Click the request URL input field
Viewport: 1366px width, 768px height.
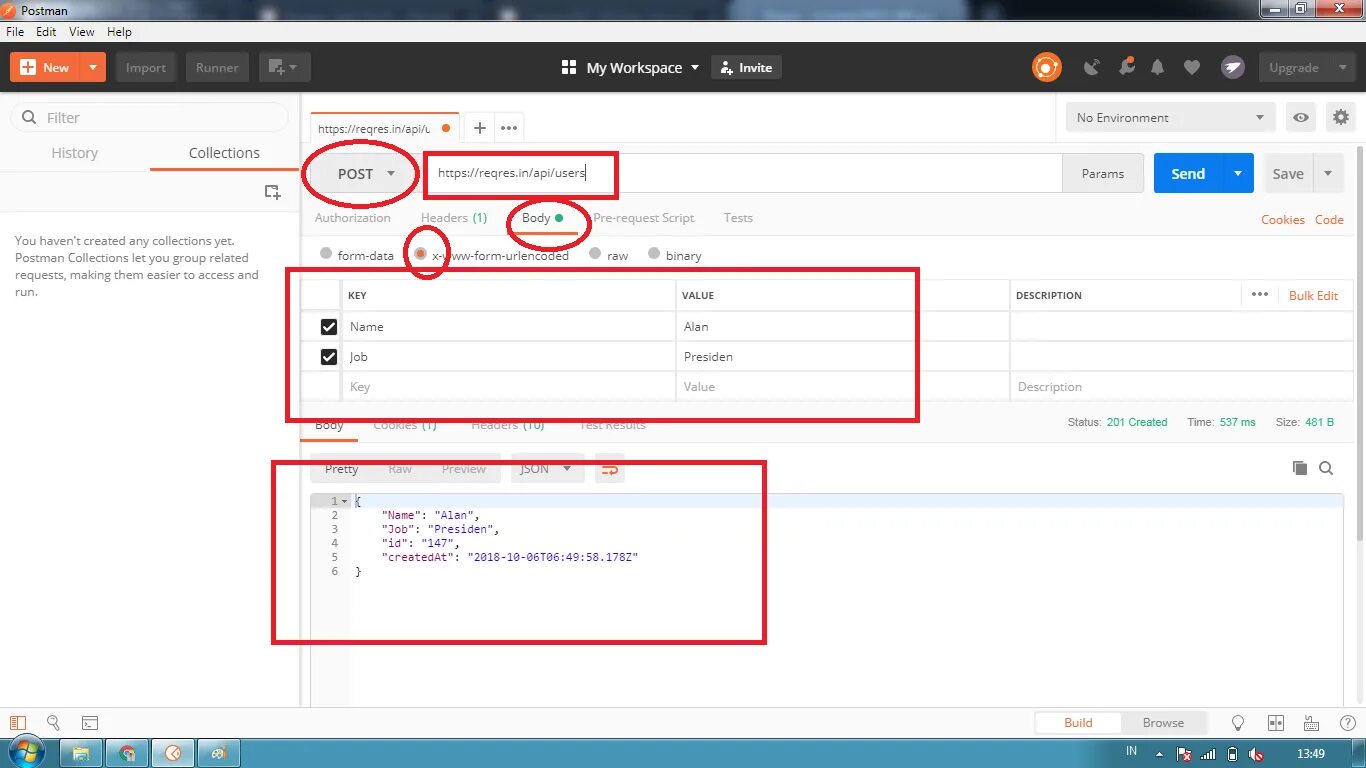click(743, 174)
